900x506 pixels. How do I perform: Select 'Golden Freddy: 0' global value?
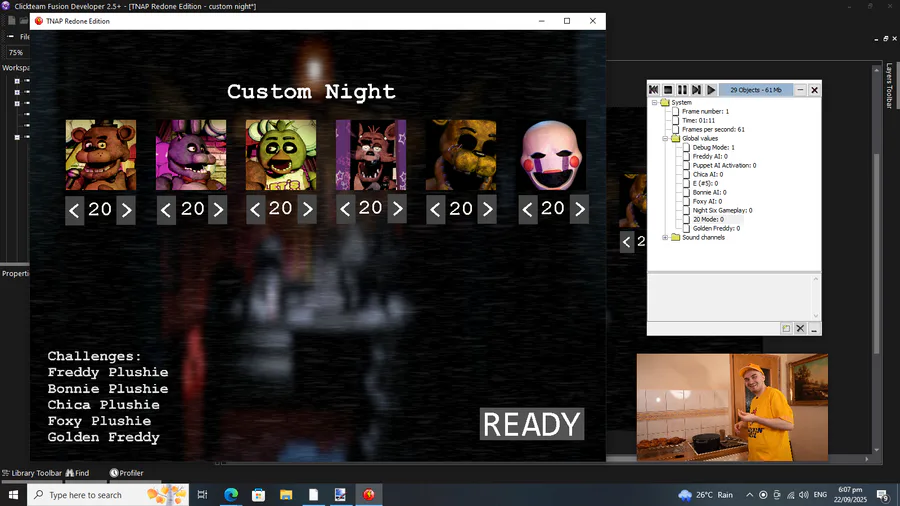716,228
